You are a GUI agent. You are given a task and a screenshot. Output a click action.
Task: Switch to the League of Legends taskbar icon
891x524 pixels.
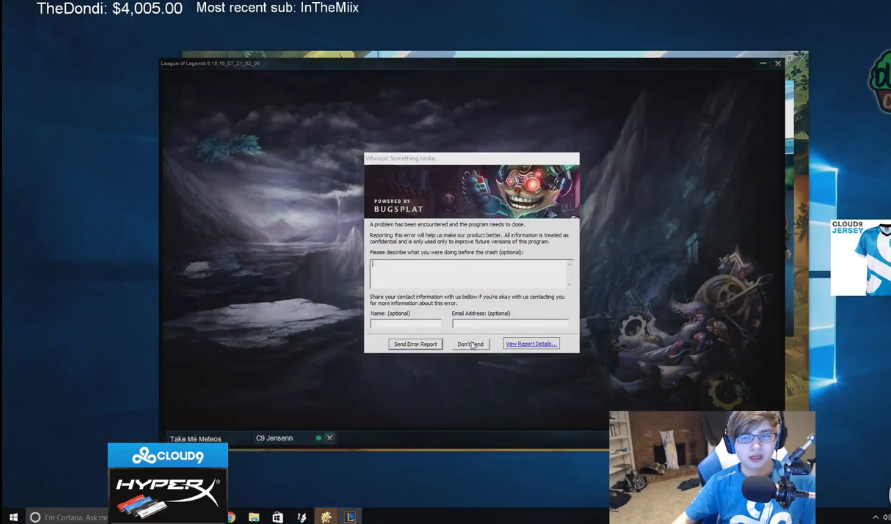[350, 517]
